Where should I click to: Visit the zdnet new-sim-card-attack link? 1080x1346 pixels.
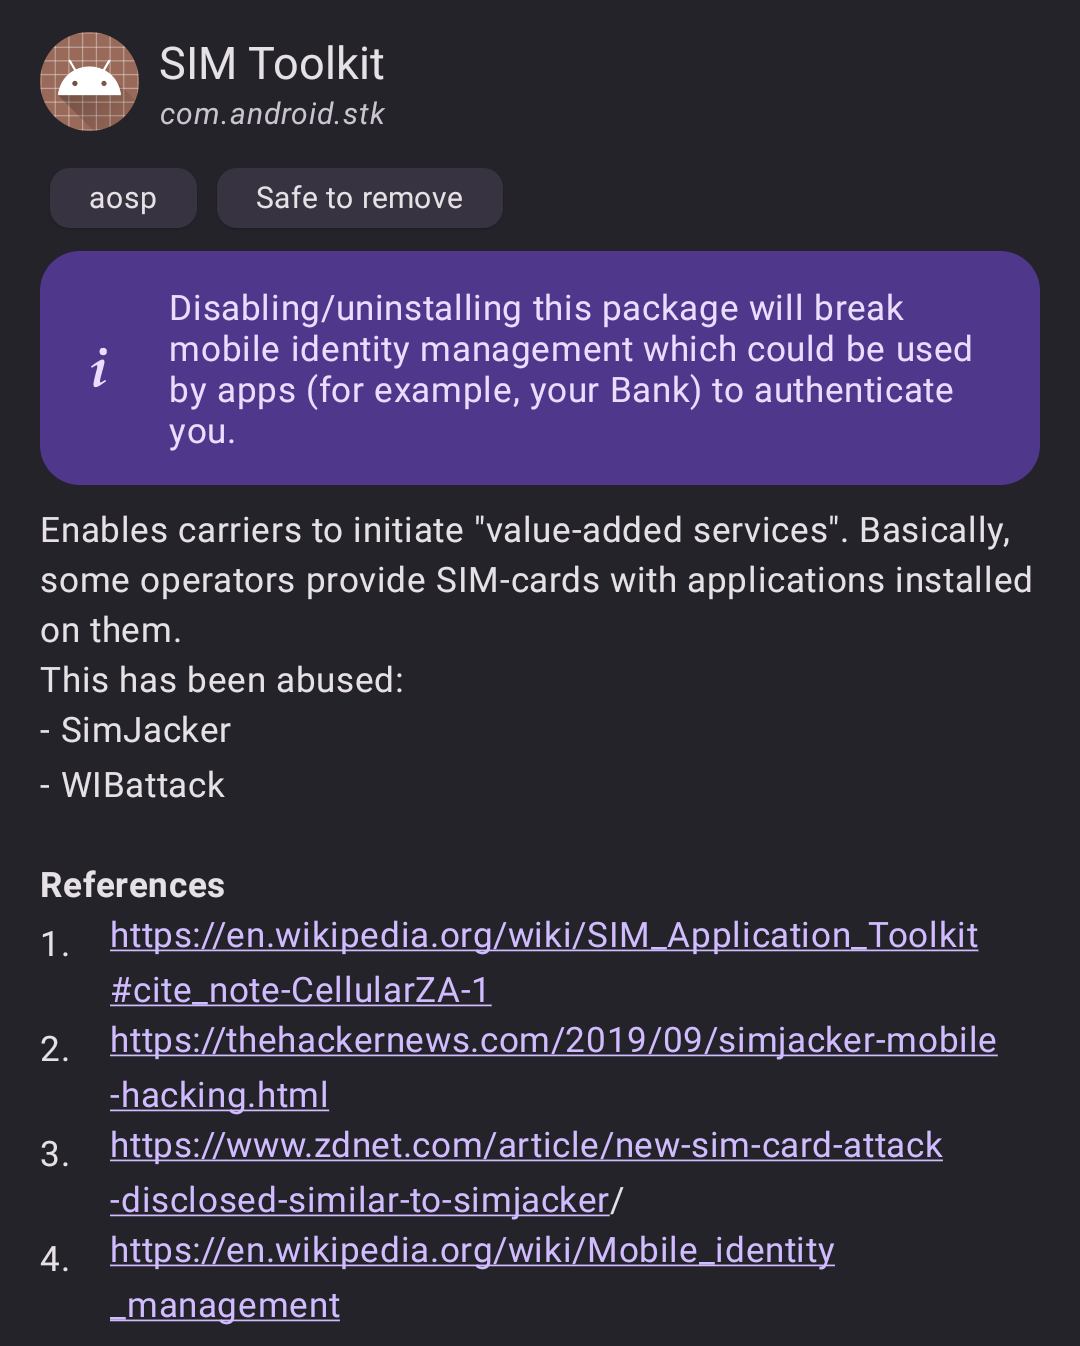[x=526, y=1146]
